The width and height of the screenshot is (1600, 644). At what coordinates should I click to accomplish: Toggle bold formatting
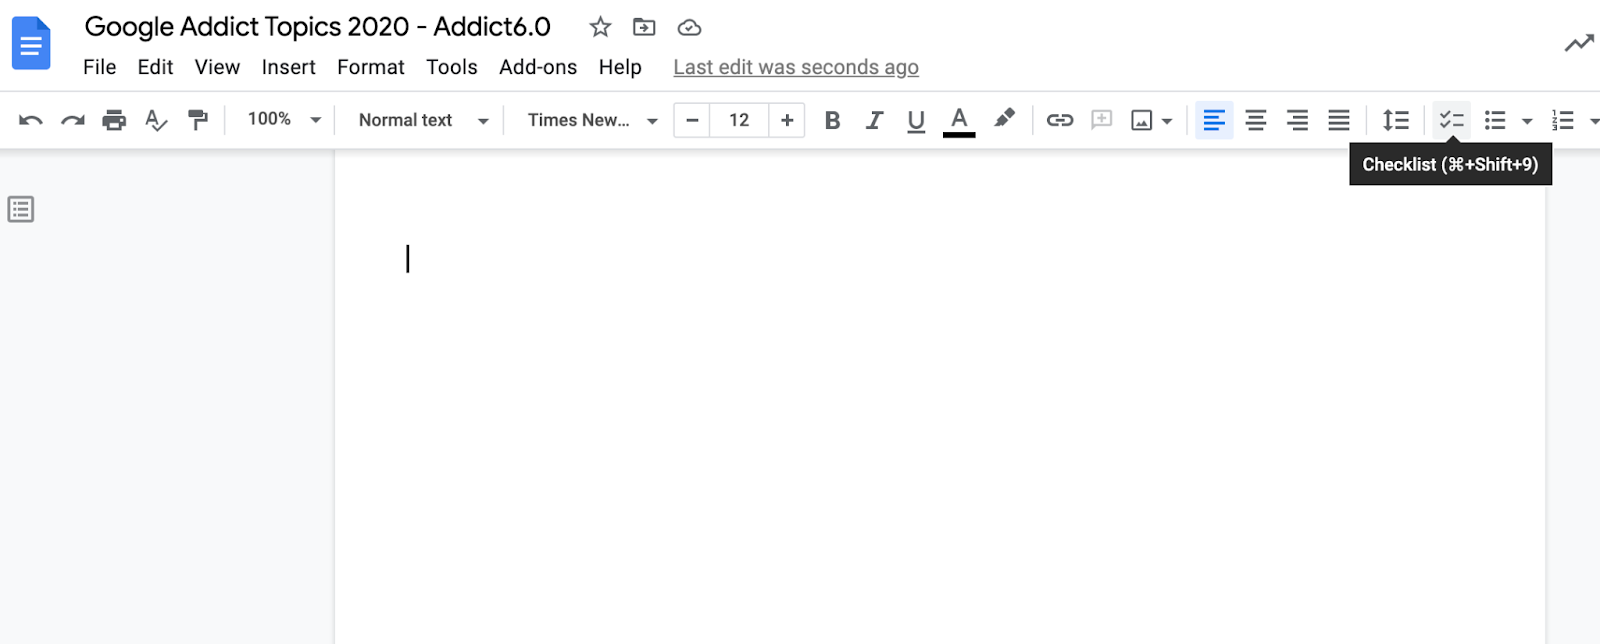(x=832, y=120)
